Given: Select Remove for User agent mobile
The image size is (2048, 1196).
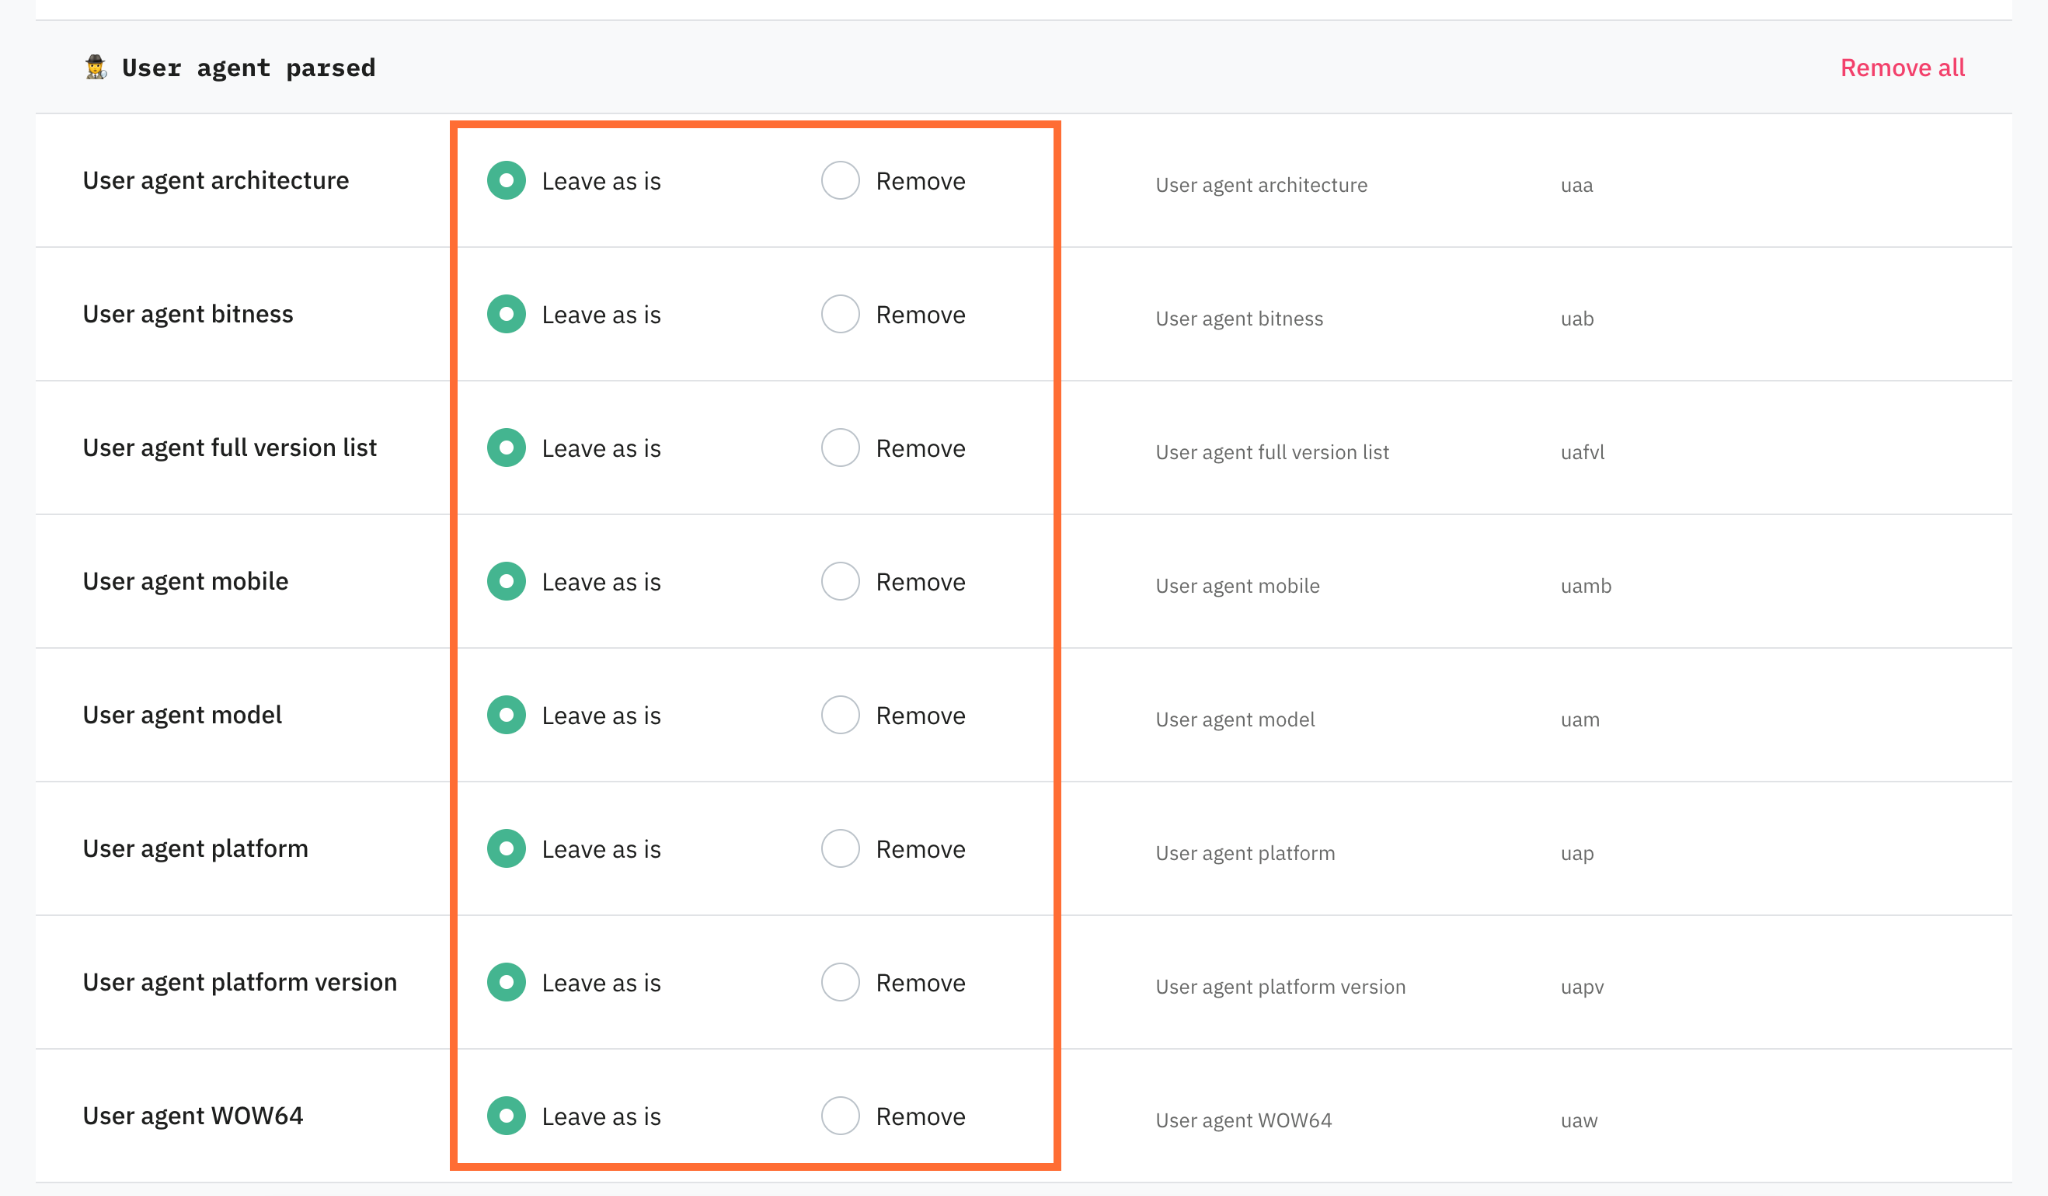Looking at the screenshot, I should pos(840,581).
